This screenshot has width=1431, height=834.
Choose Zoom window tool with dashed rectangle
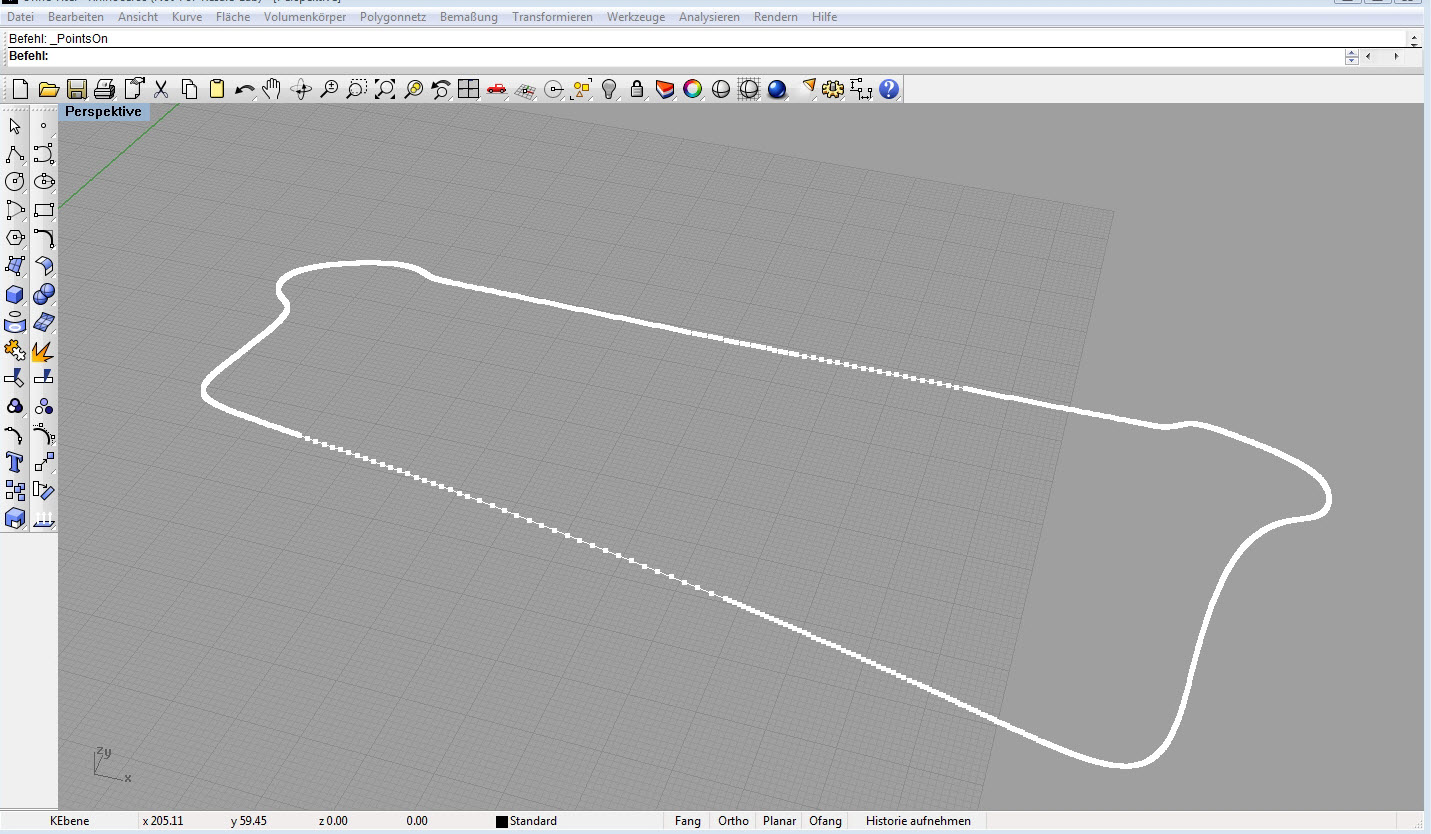coord(357,89)
